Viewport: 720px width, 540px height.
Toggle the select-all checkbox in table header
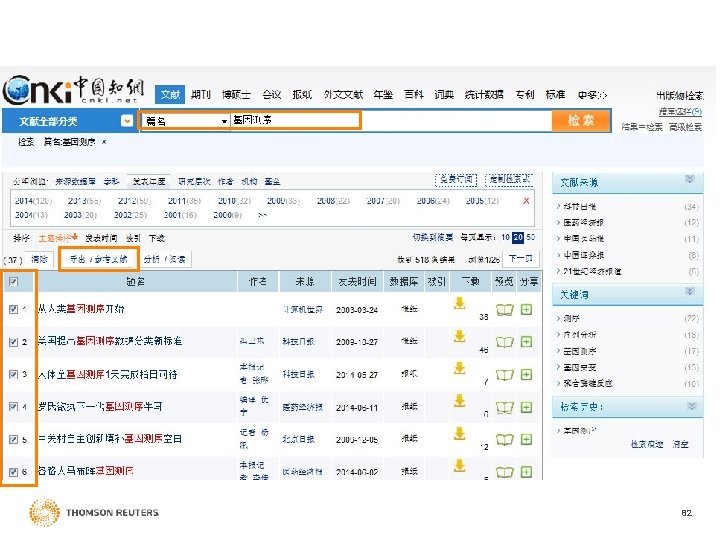[x=13, y=281]
